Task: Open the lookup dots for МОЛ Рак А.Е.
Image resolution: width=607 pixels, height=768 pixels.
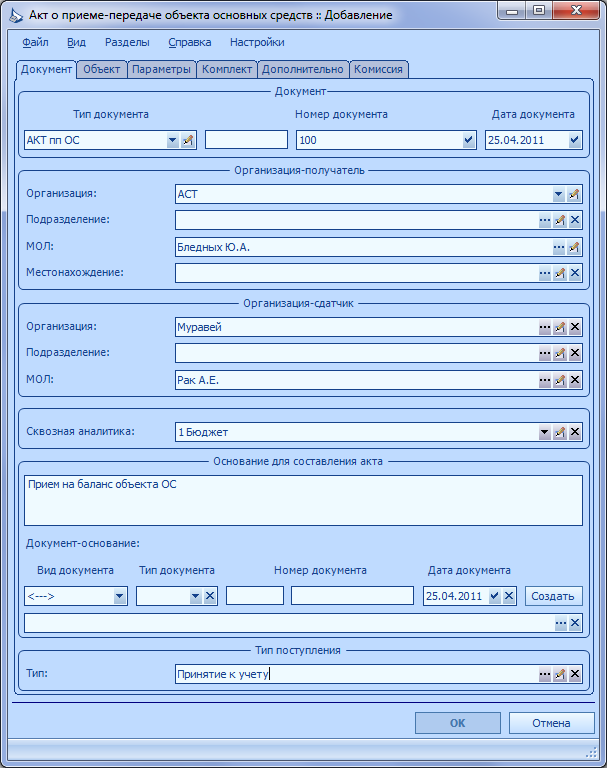Action: [x=545, y=380]
